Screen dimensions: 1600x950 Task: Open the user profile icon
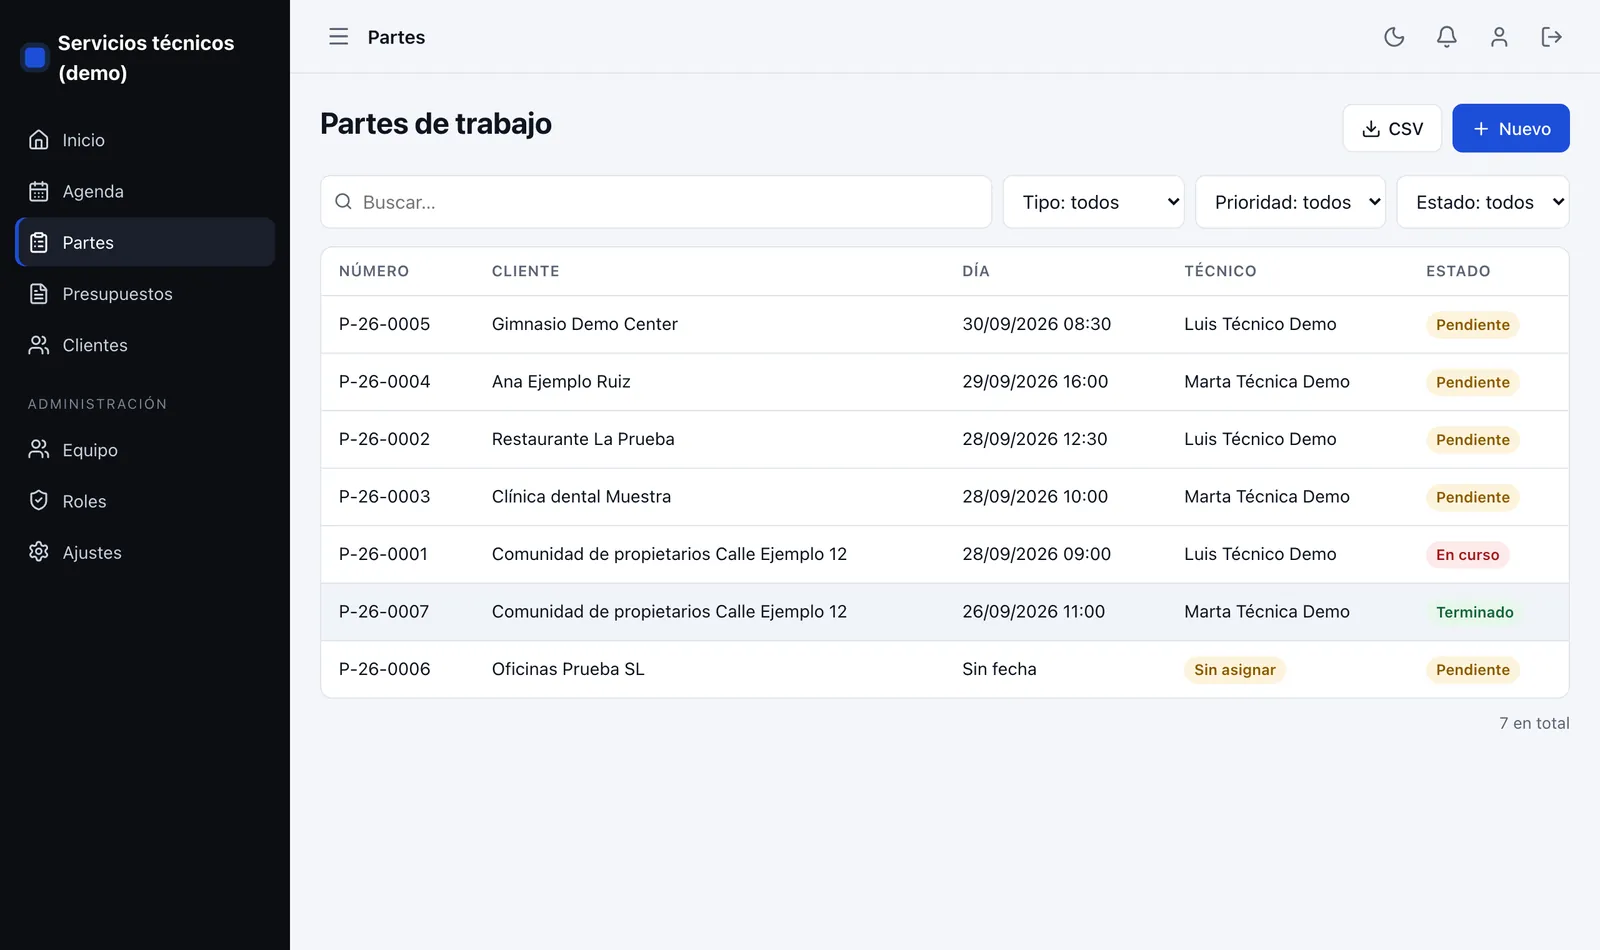point(1499,37)
